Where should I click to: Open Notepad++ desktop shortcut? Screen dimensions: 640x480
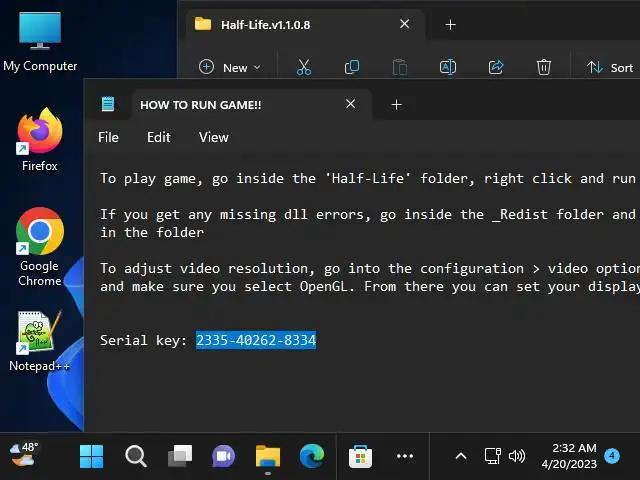[40, 341]
